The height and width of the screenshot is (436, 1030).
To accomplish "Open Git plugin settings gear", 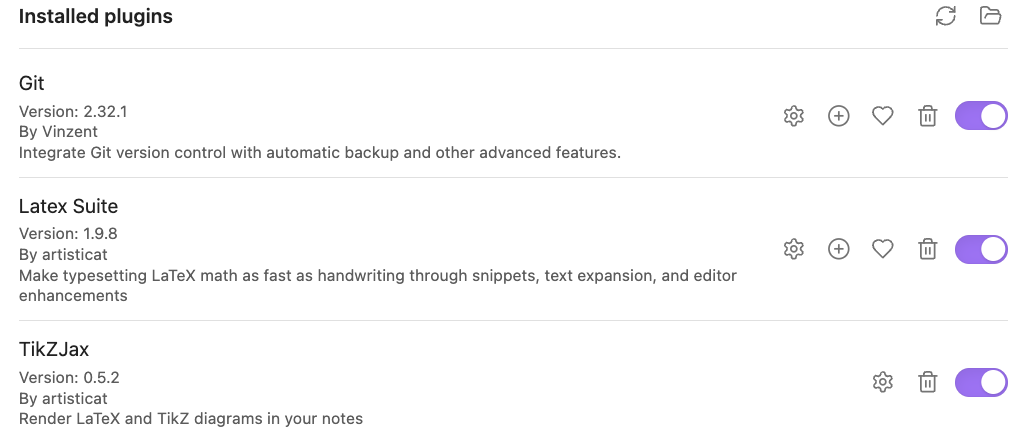I will tap(794, 116).
